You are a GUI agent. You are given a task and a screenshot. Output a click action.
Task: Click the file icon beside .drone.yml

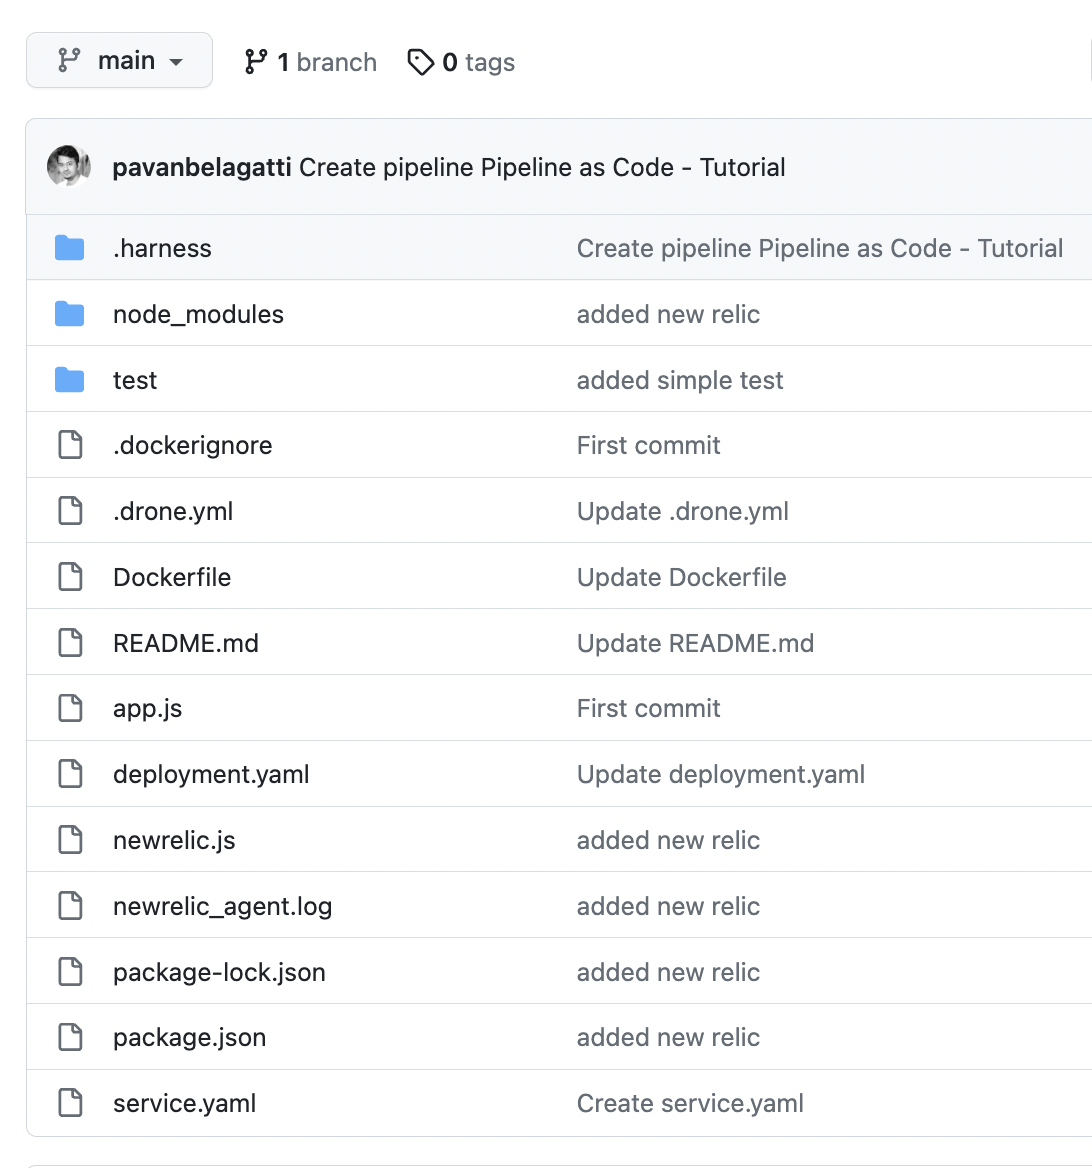(x=69, y=510)
